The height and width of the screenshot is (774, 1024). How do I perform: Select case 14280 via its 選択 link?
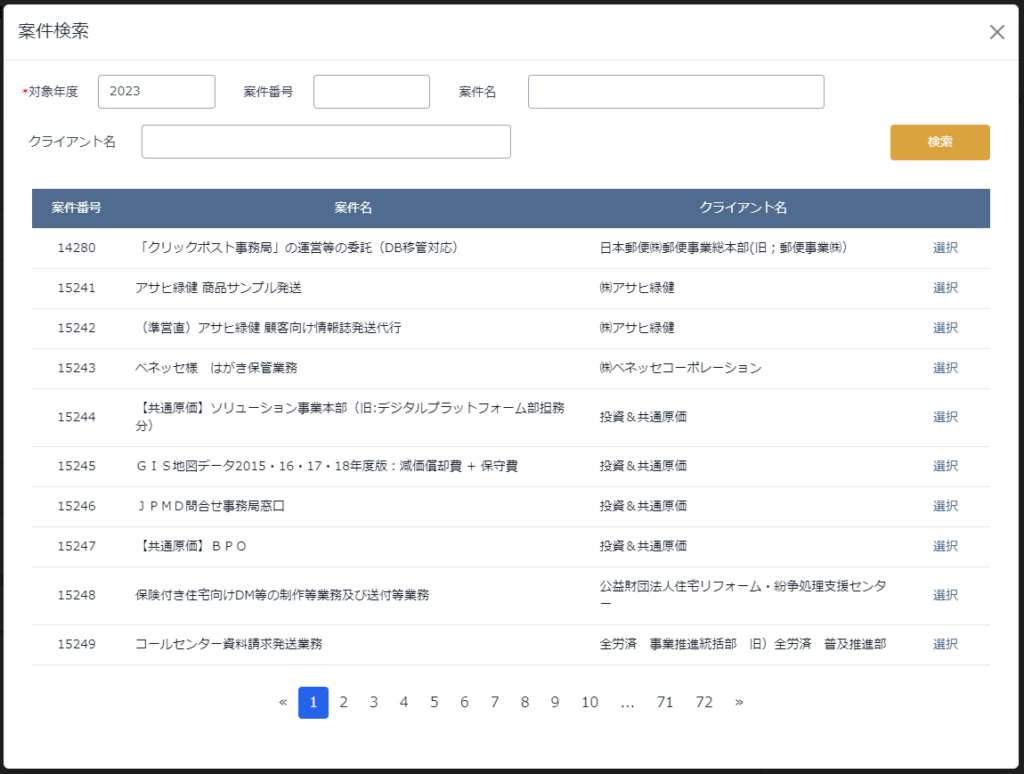(945, 248)
